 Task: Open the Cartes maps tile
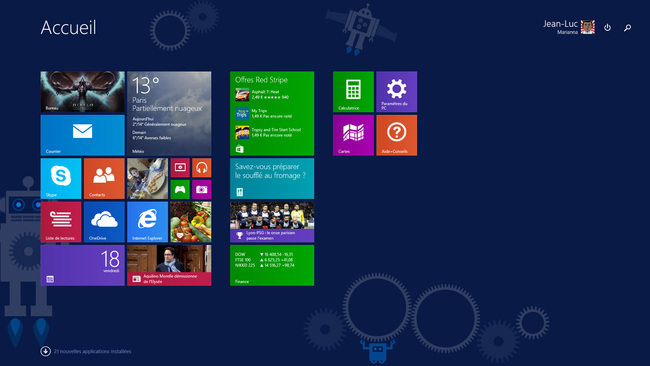[353, 135]
